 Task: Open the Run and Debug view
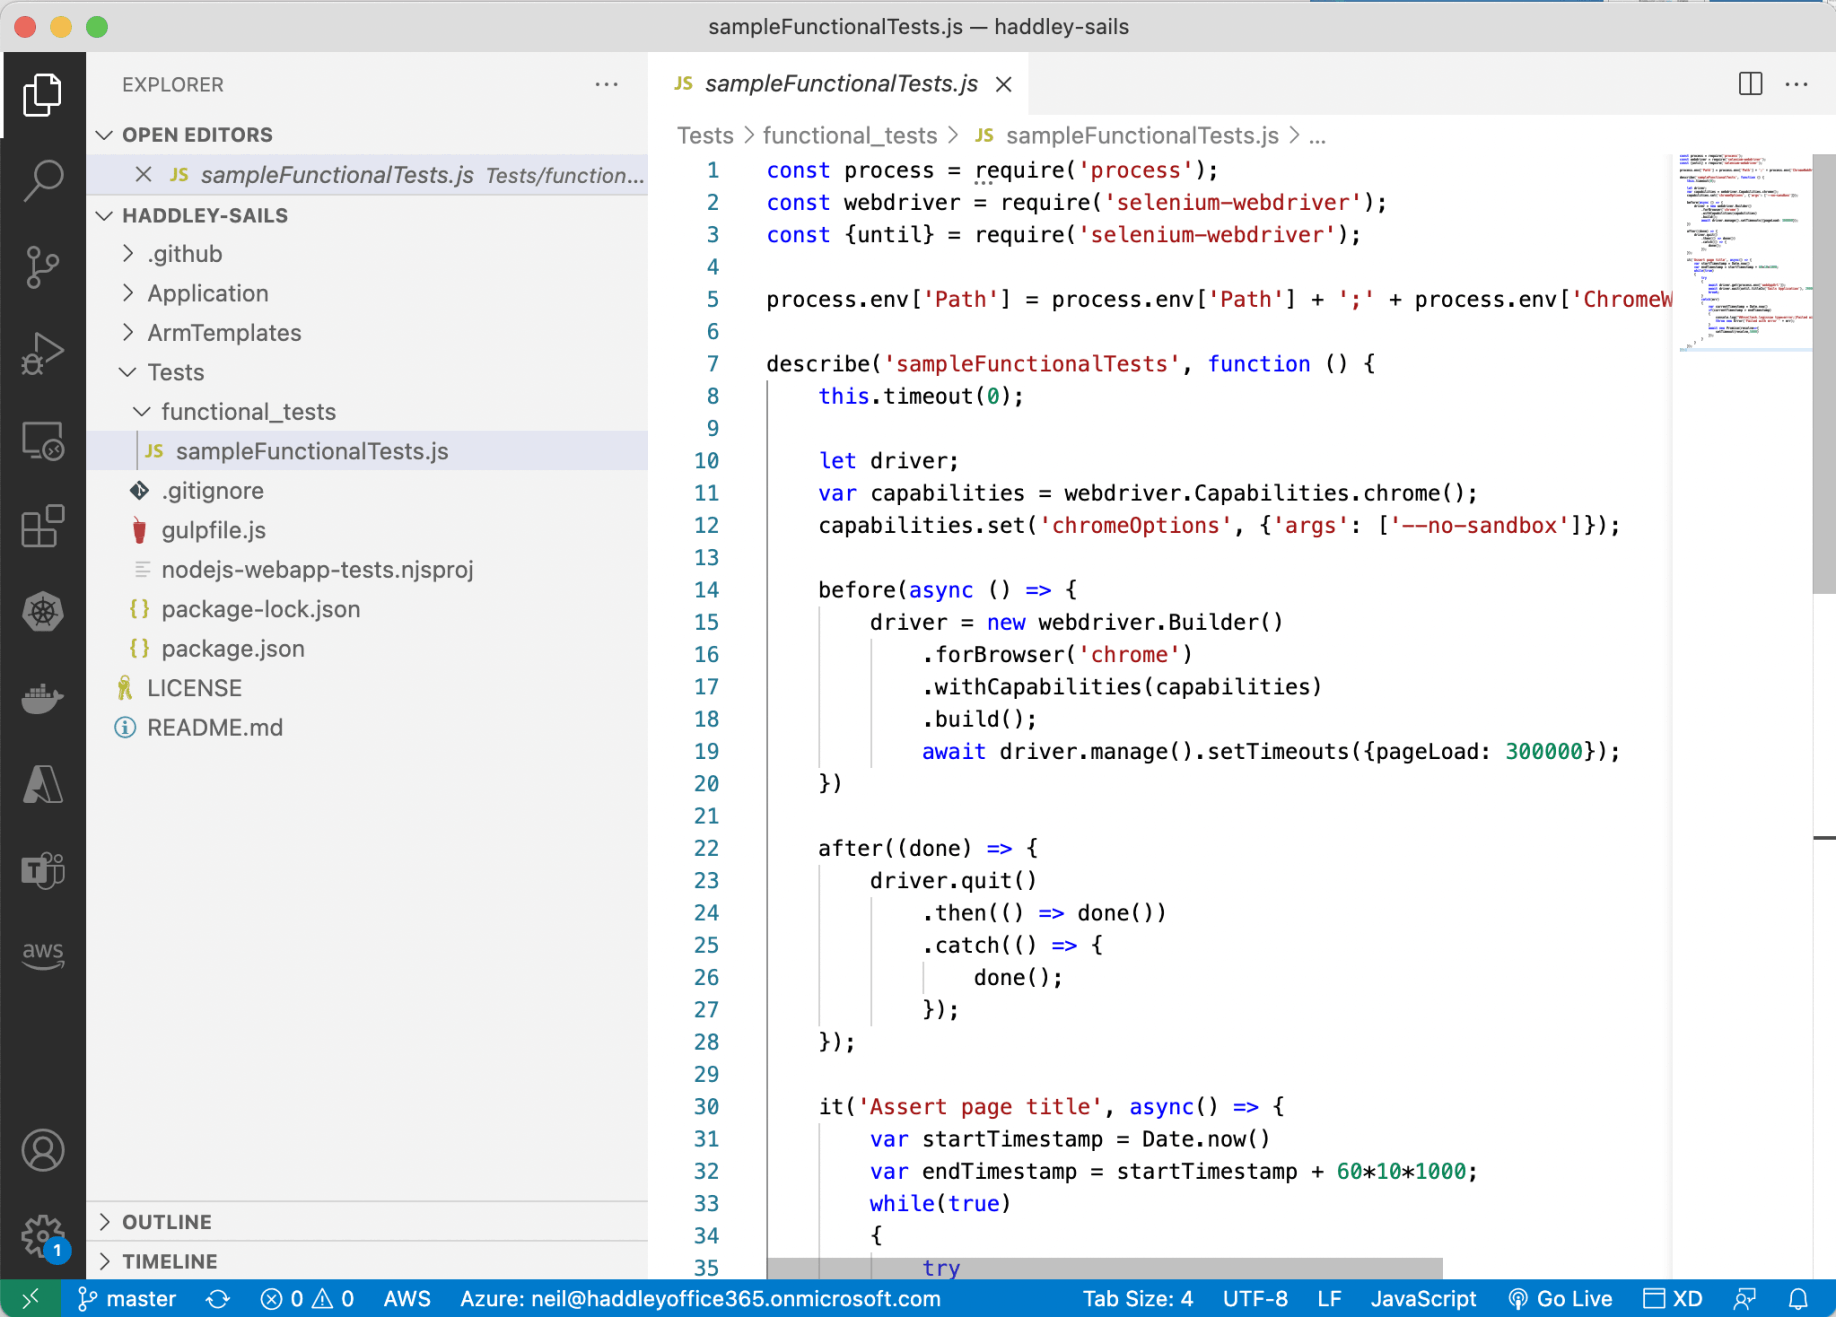[x=43, y=353]
